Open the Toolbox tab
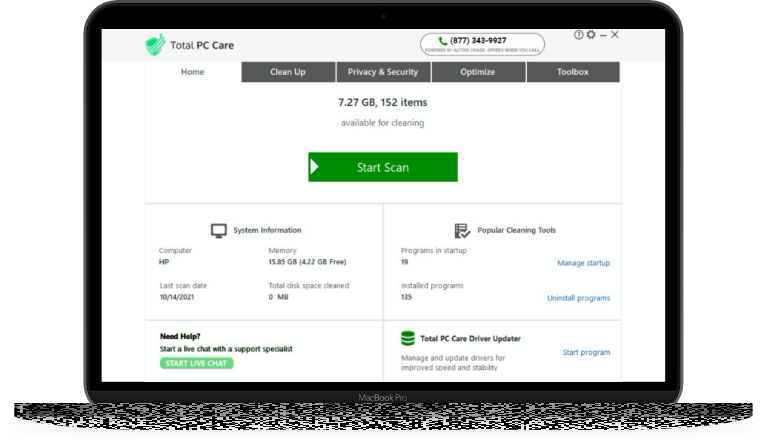 tap(573, 72)
